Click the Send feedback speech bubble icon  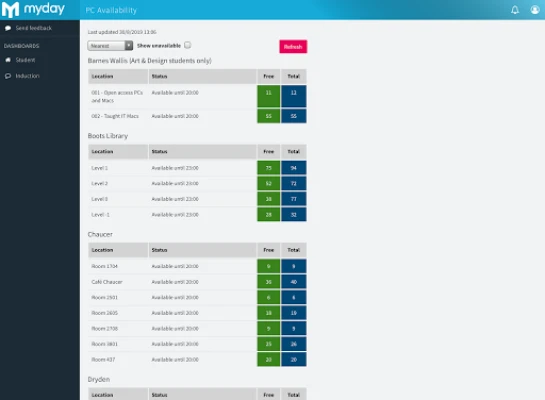[8, 28]
